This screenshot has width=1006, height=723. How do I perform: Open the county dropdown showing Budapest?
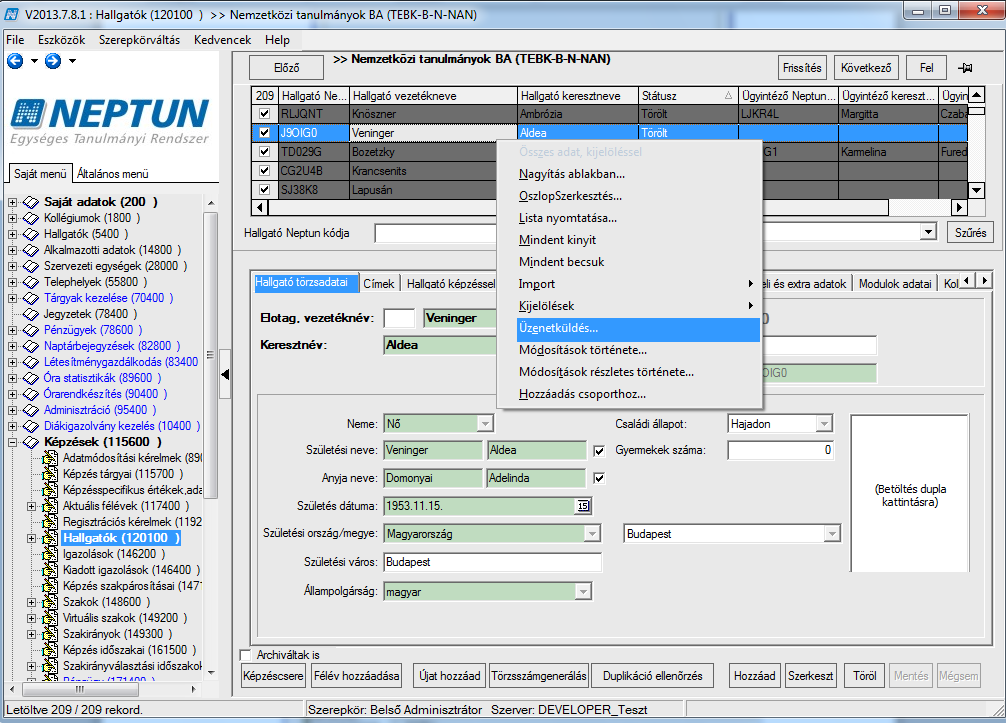click(x=832, y=534)
